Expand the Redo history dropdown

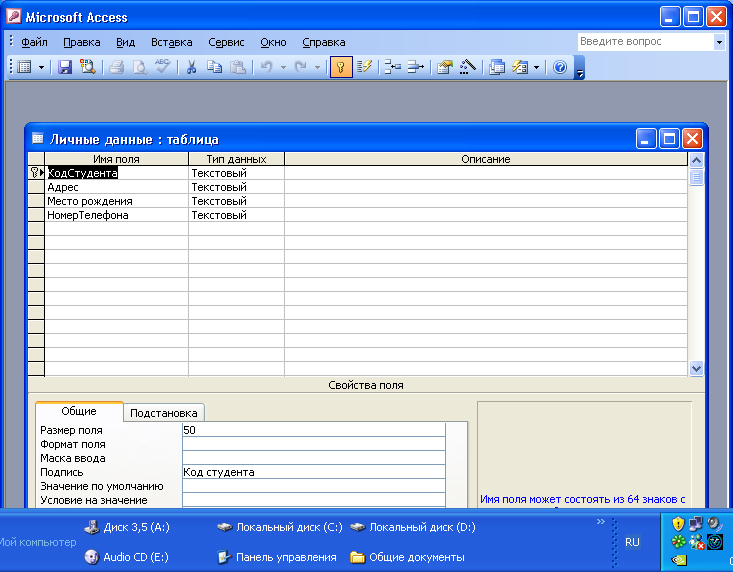point(317,68)
